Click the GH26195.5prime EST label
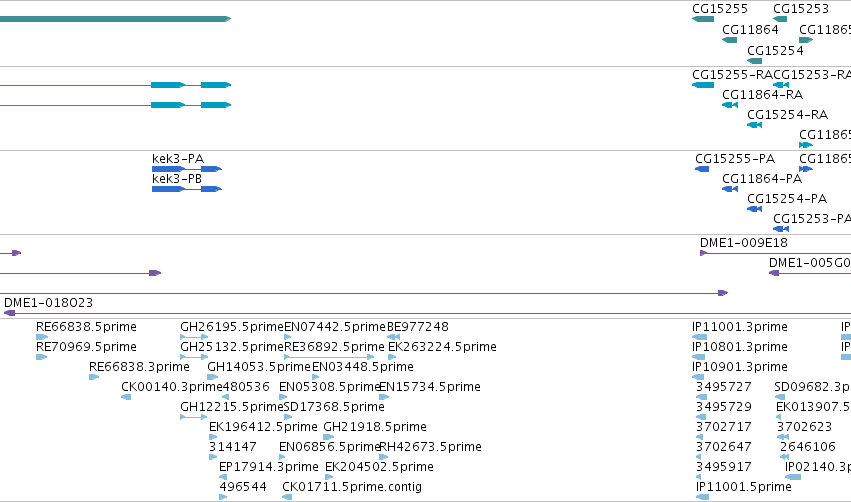 pyautogui.click(x=232, y=327)
